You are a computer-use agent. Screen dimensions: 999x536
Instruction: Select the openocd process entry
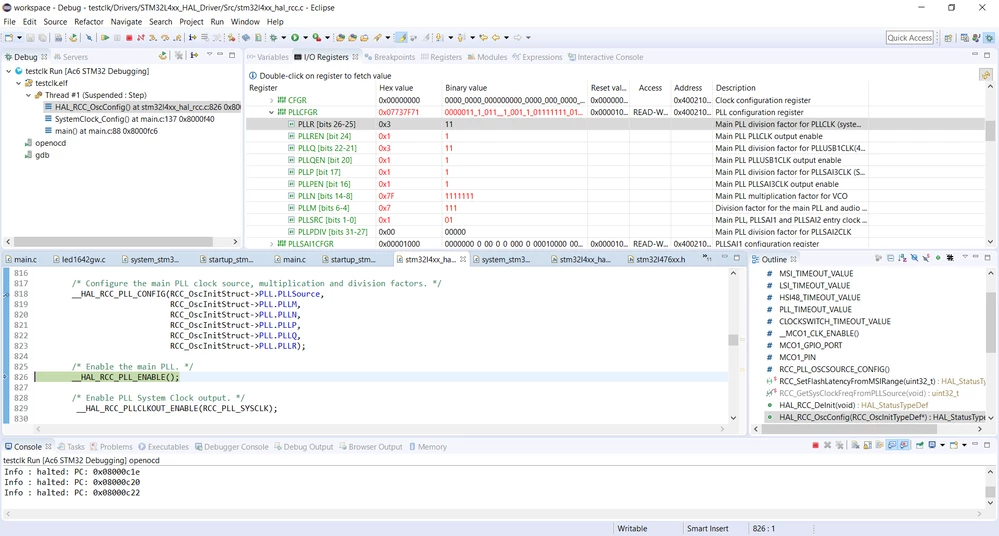coord(50,143)
